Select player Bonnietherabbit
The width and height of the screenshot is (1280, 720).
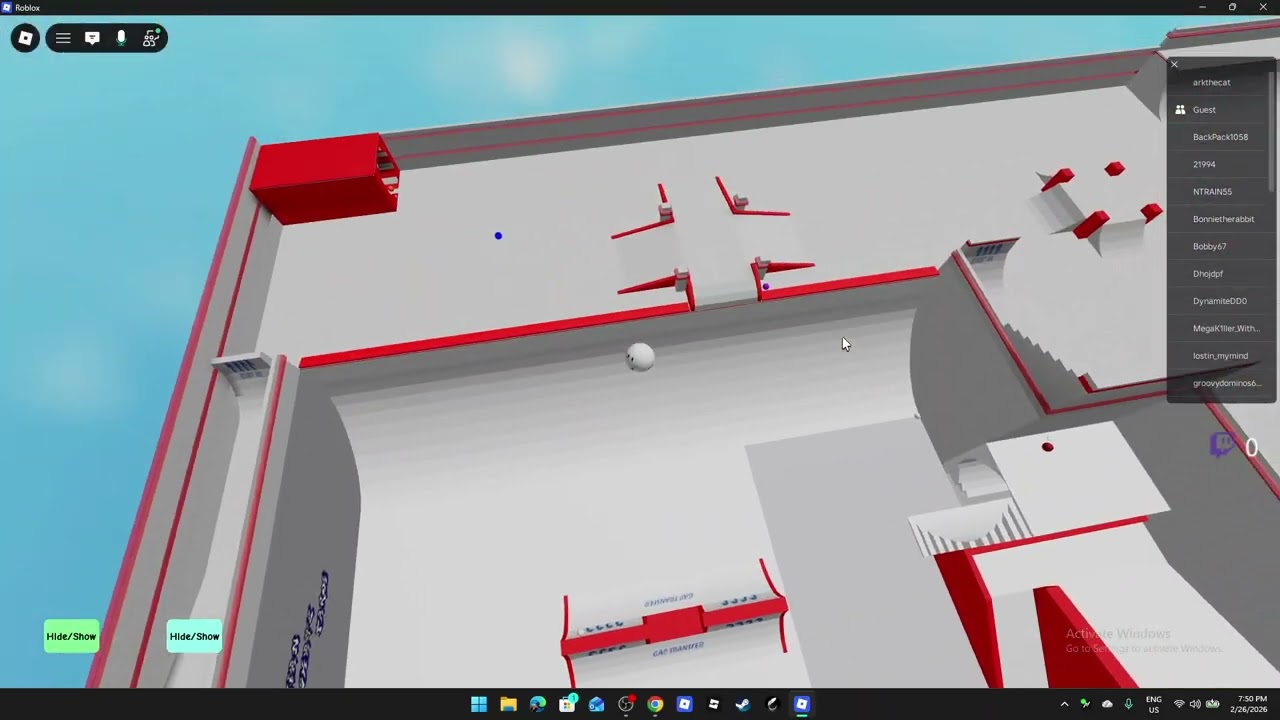point(1219,219)
